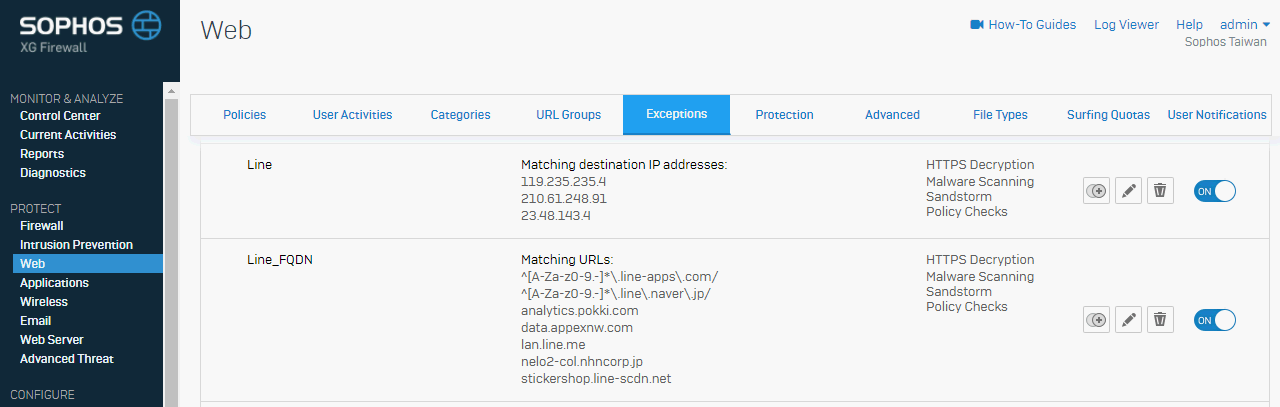Viewport: 1280px width, 407px height.
Task: Open Control Center in sidebar
Action: (60, 116)
